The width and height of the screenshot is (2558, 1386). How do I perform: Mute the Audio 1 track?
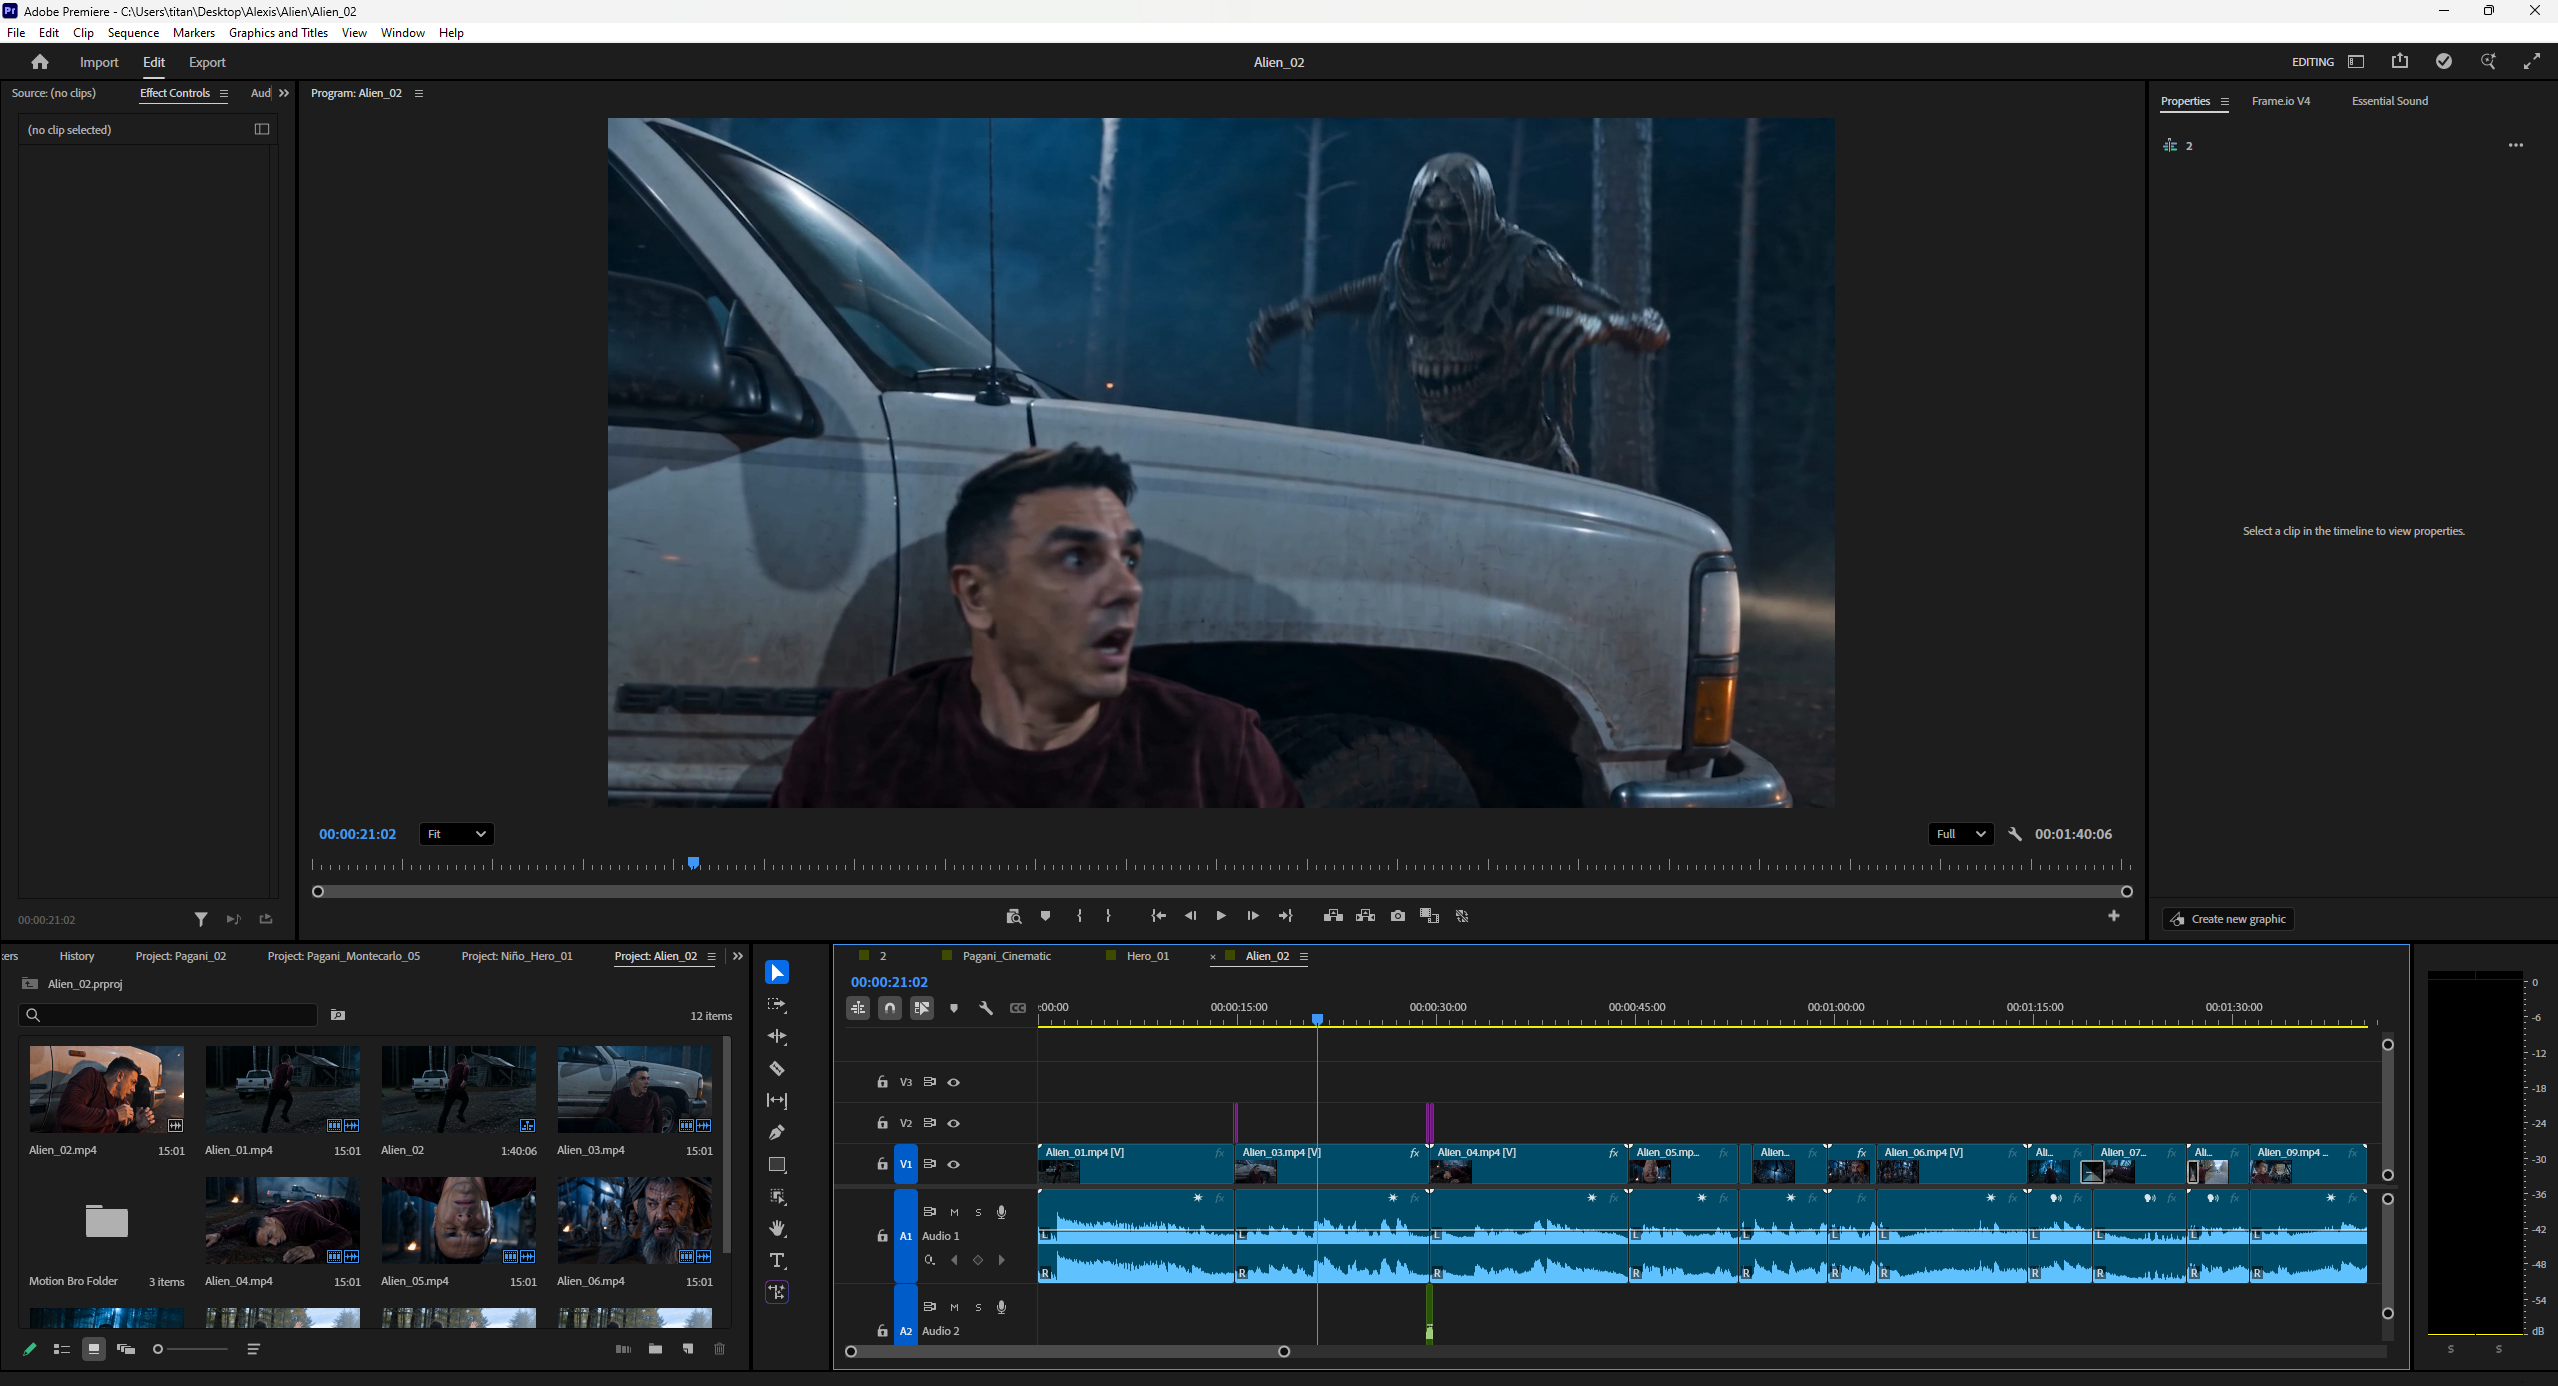pyautogui.click(x=954, y=1212)
